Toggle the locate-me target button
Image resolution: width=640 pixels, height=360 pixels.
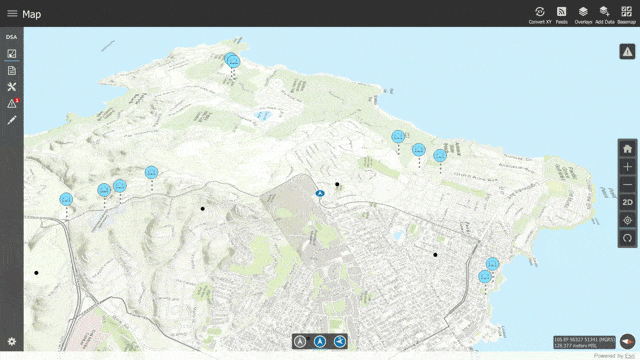coord(627,220)
